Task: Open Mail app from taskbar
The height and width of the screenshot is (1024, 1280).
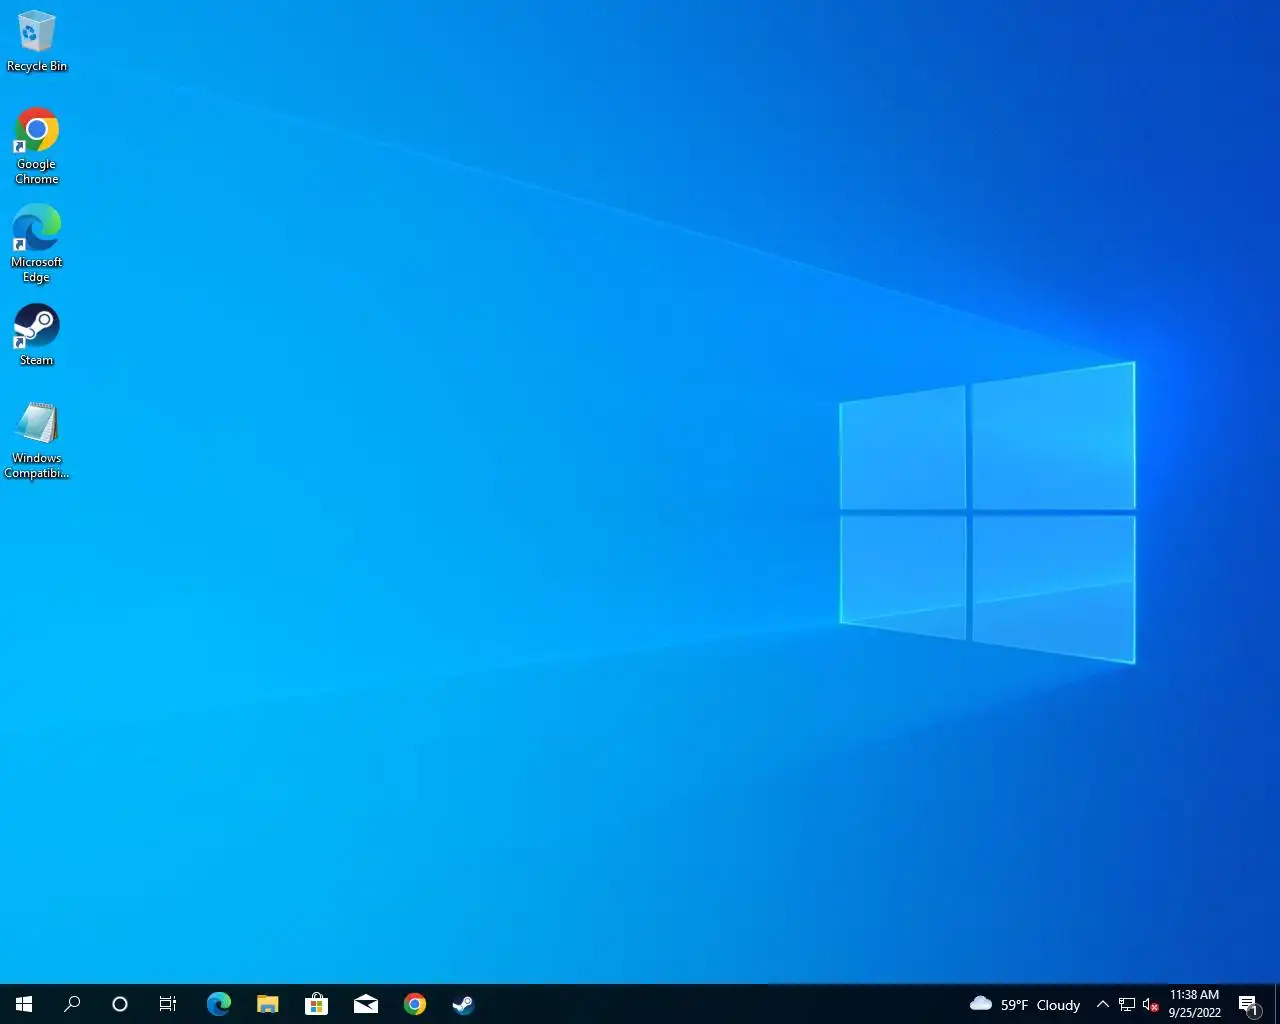Action: click(365, 1004)
